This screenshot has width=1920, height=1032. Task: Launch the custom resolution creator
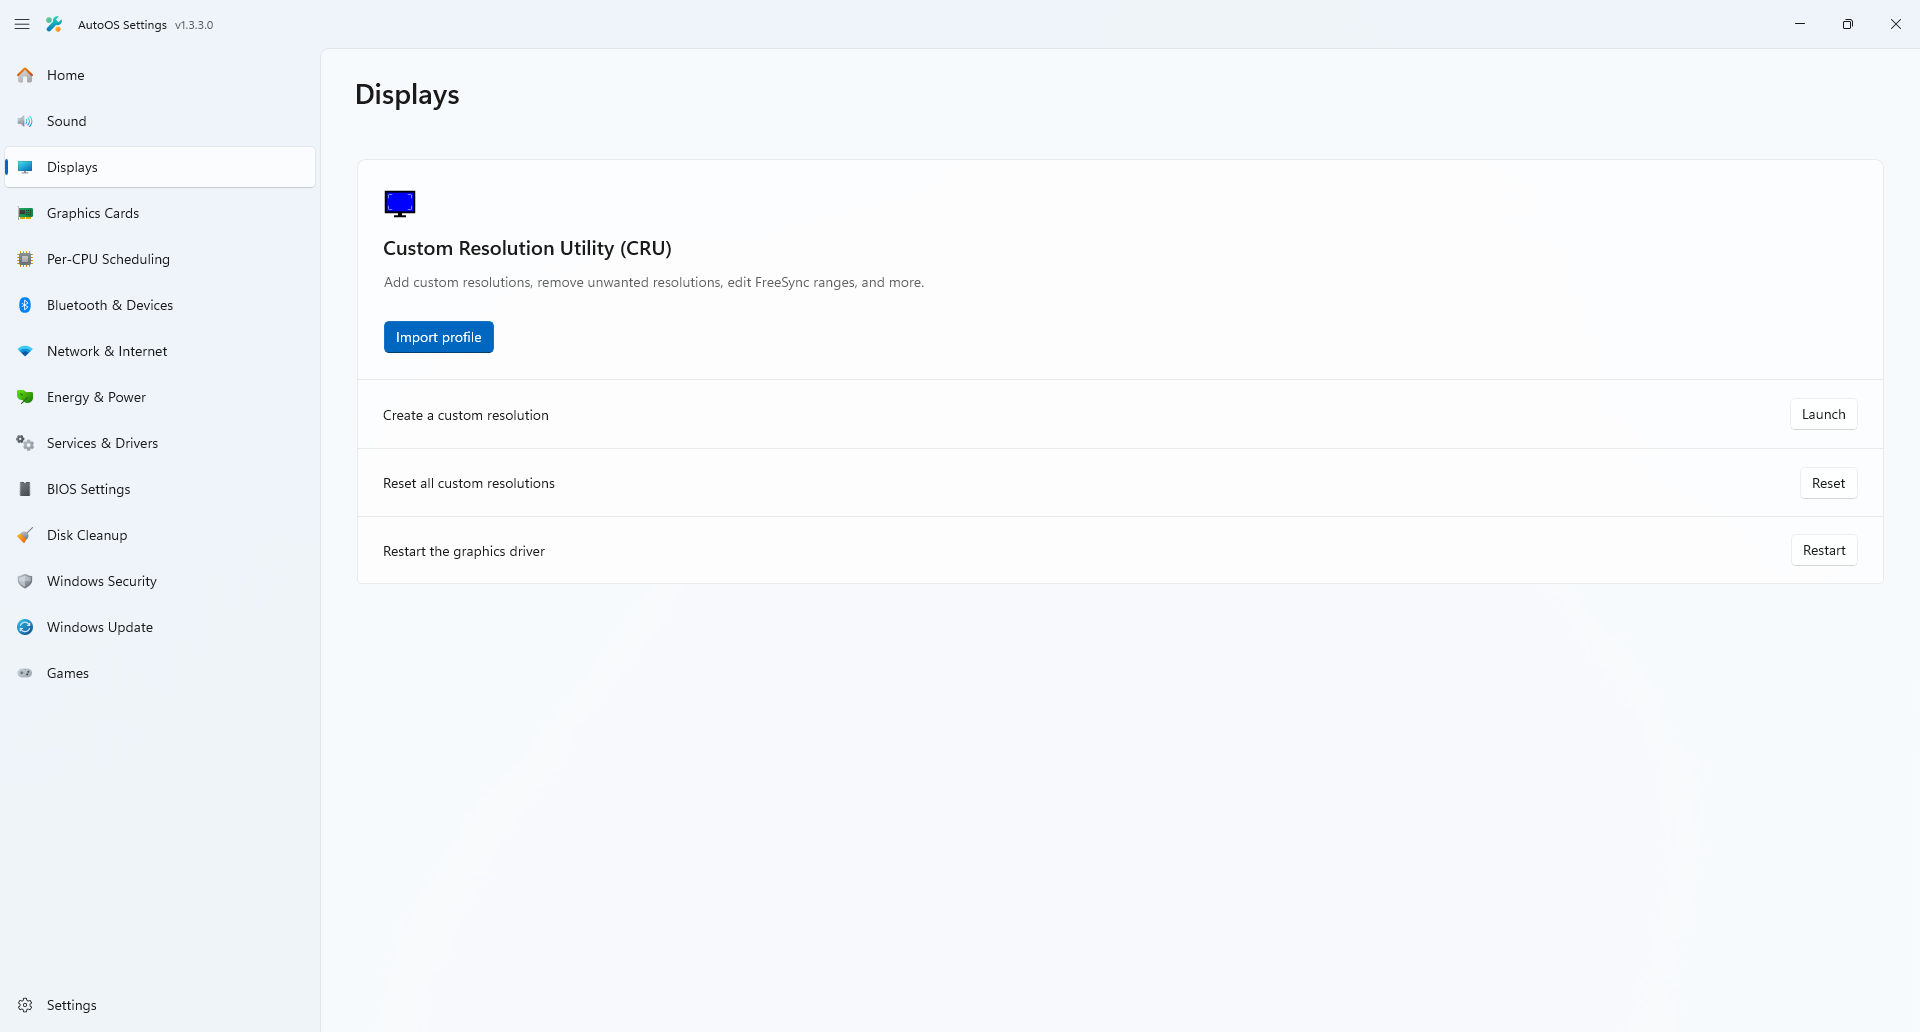point(1823,414)
